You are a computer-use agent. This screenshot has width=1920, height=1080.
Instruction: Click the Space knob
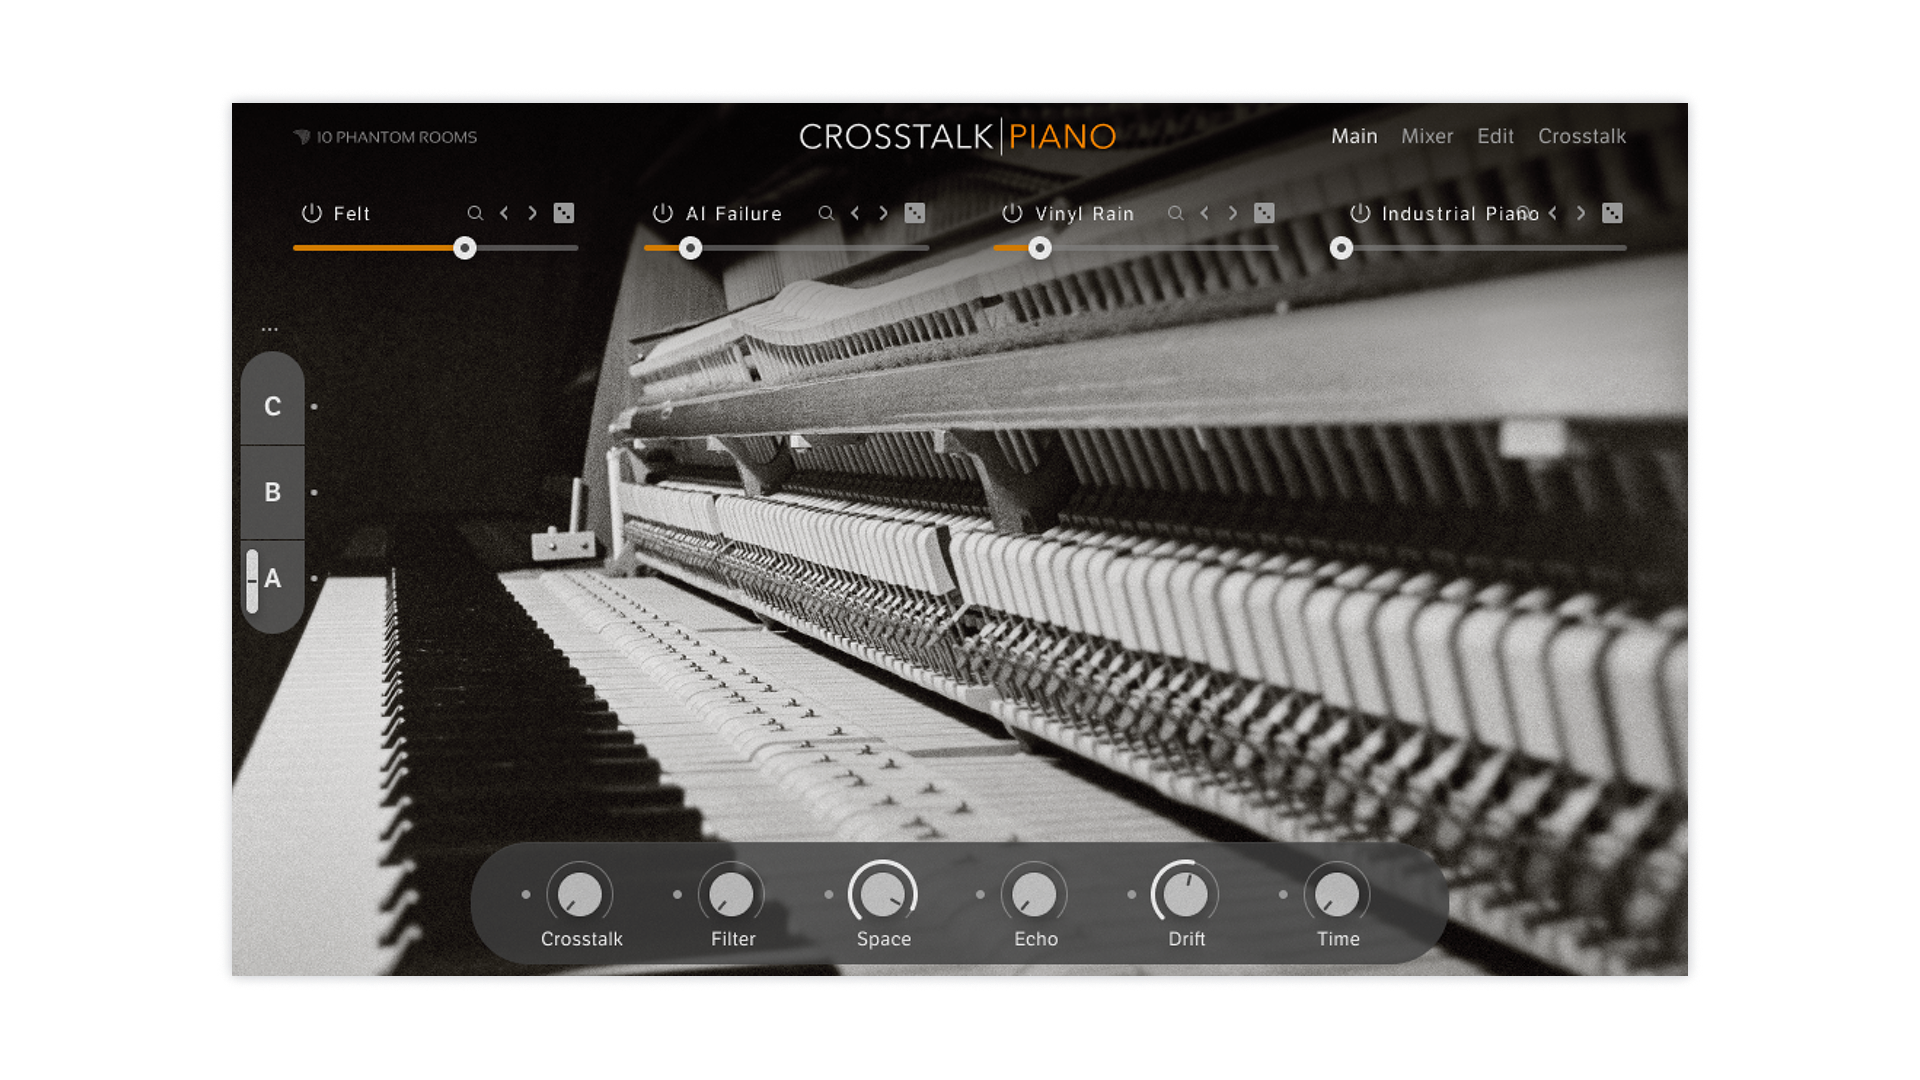(883, 894)
